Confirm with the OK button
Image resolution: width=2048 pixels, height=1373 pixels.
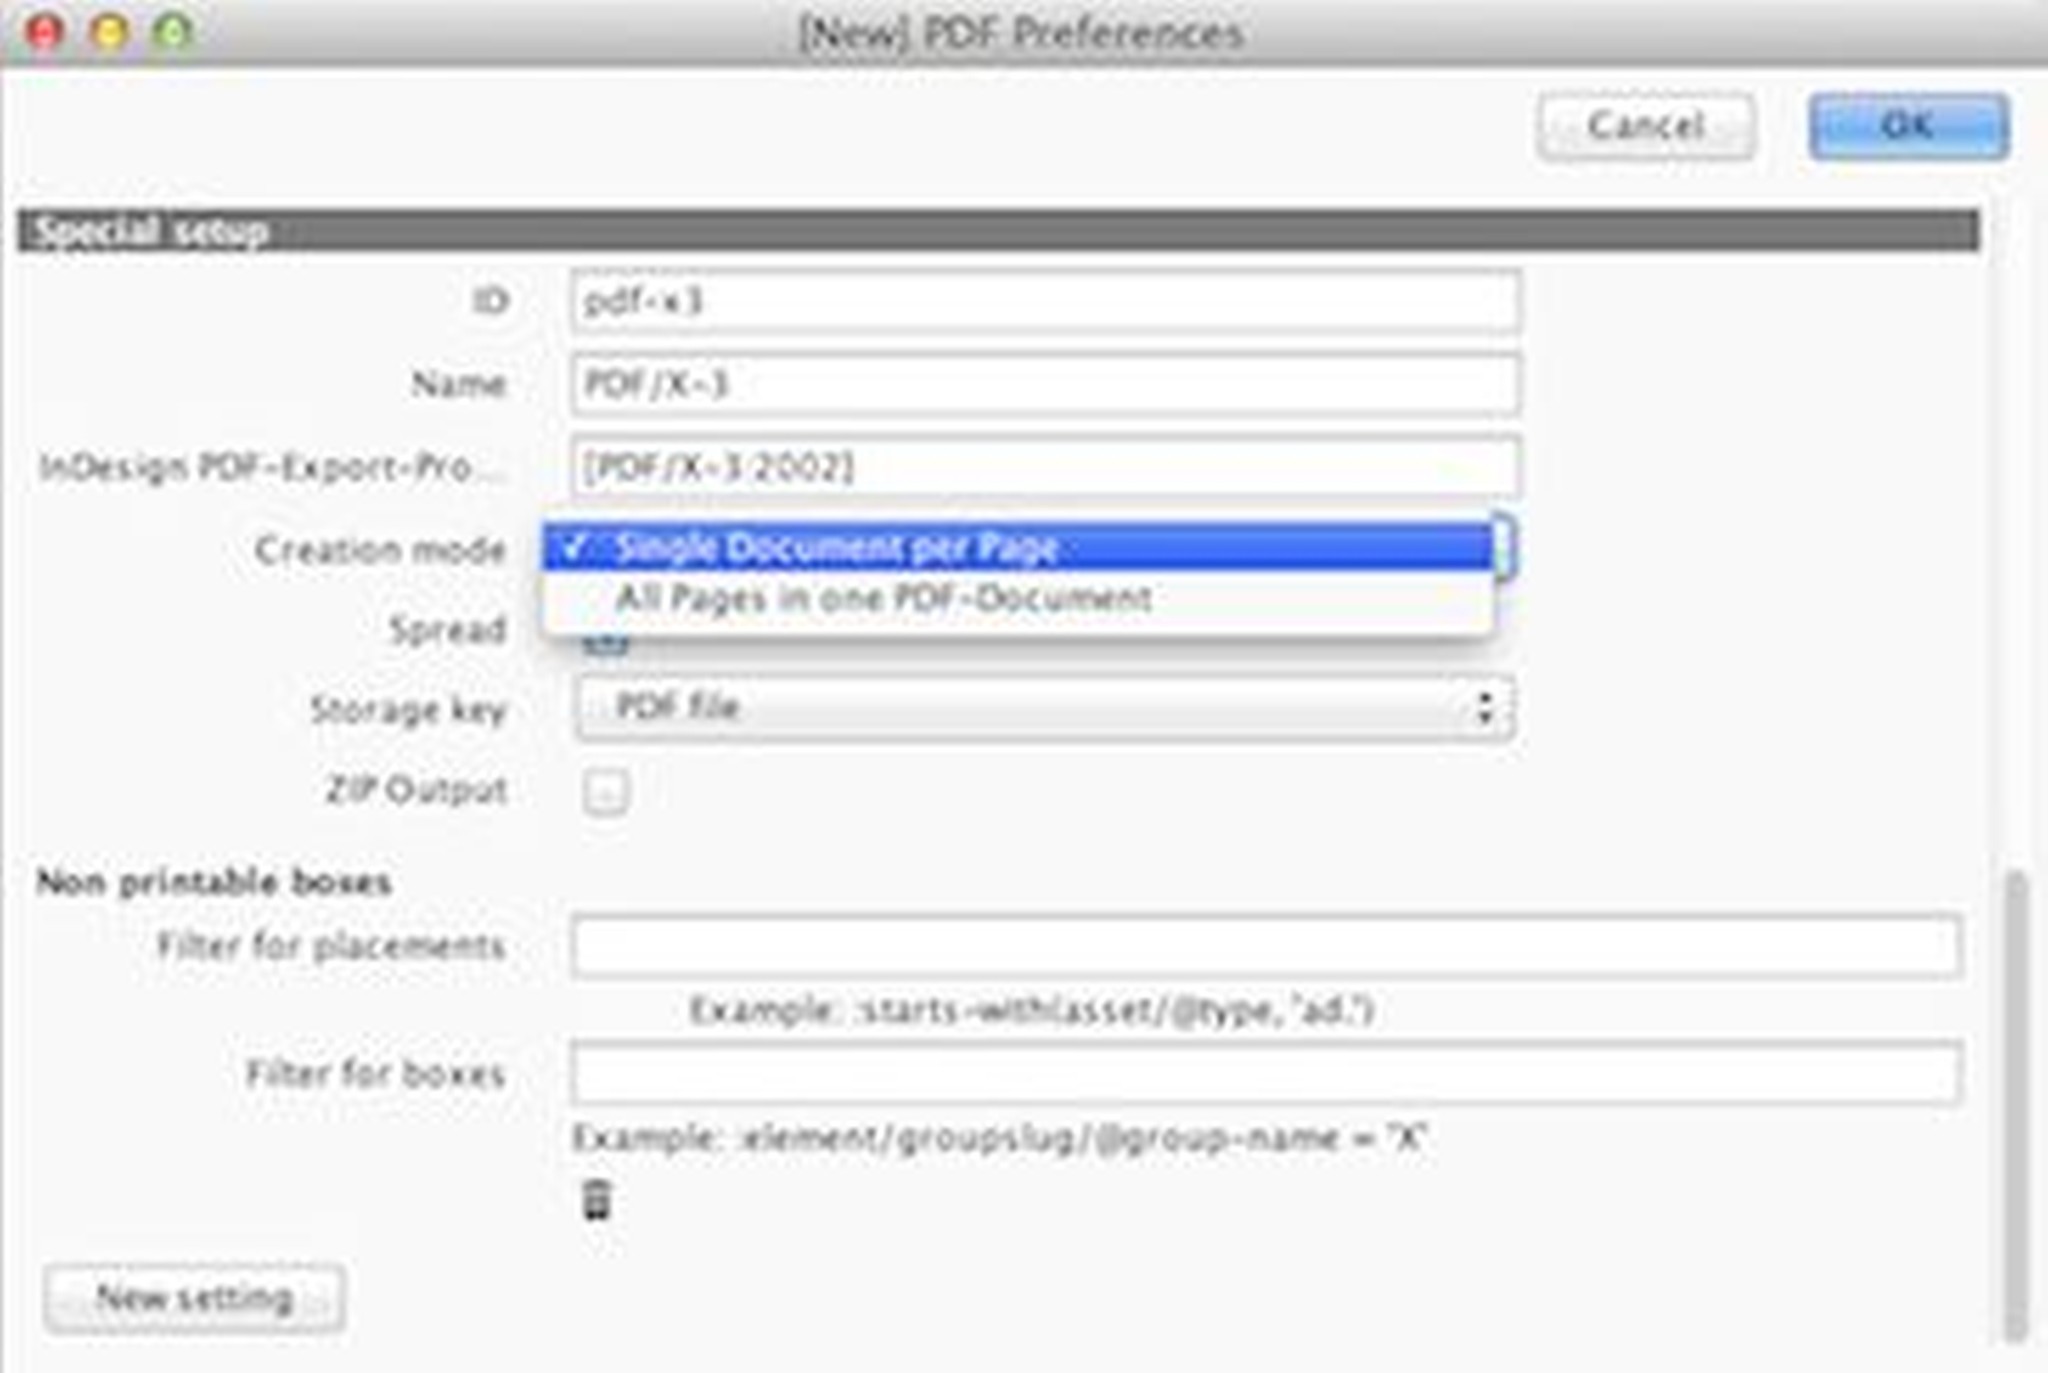(1907, 126)
